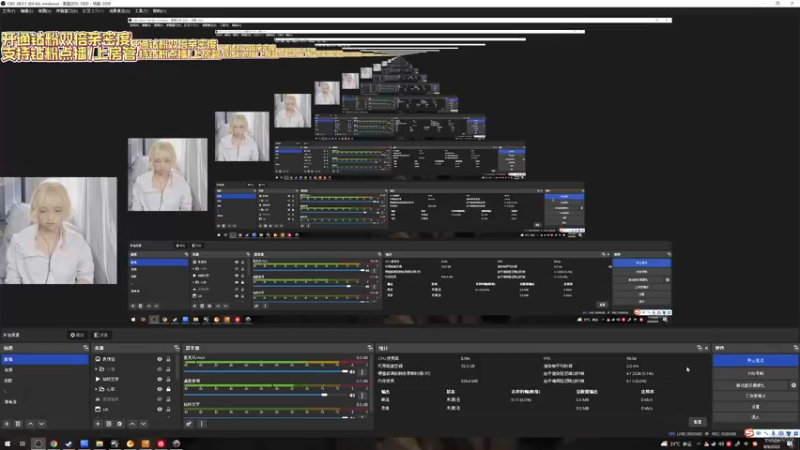The height and width of the screenshot is (450, 800).
Task: Toggle visibility of the first source row
Action: point(160,359)
